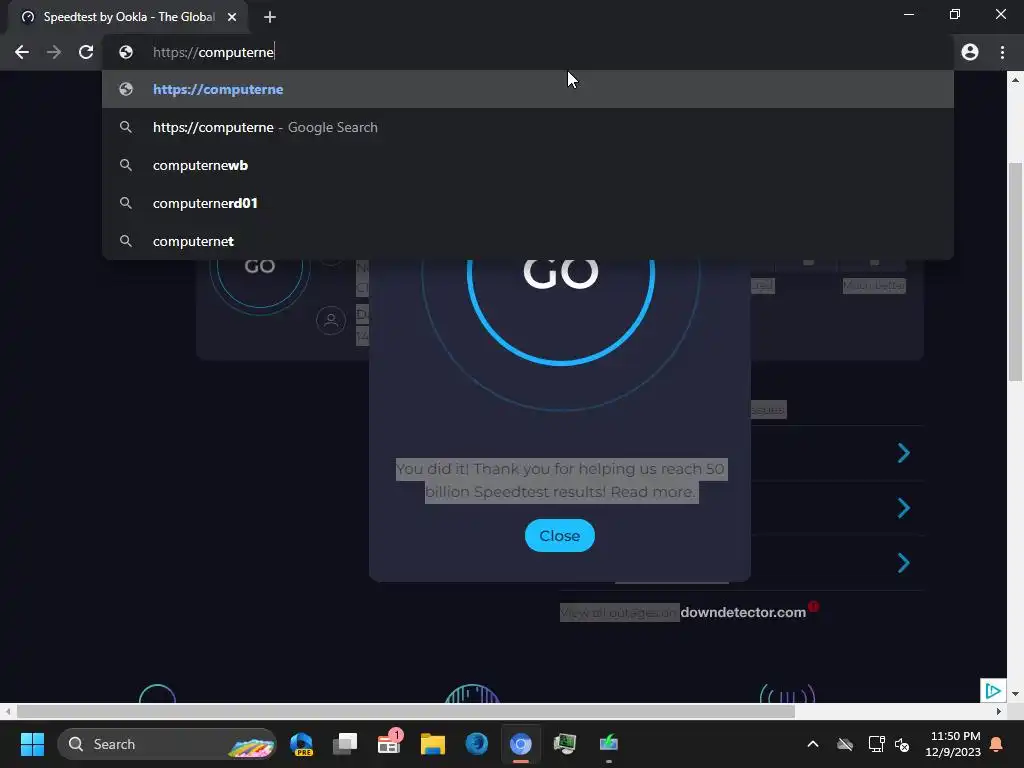Click the horizontal page scrollbar
Image resolution: width=1024 pixels, height=768 pixels.
[406, 711]
